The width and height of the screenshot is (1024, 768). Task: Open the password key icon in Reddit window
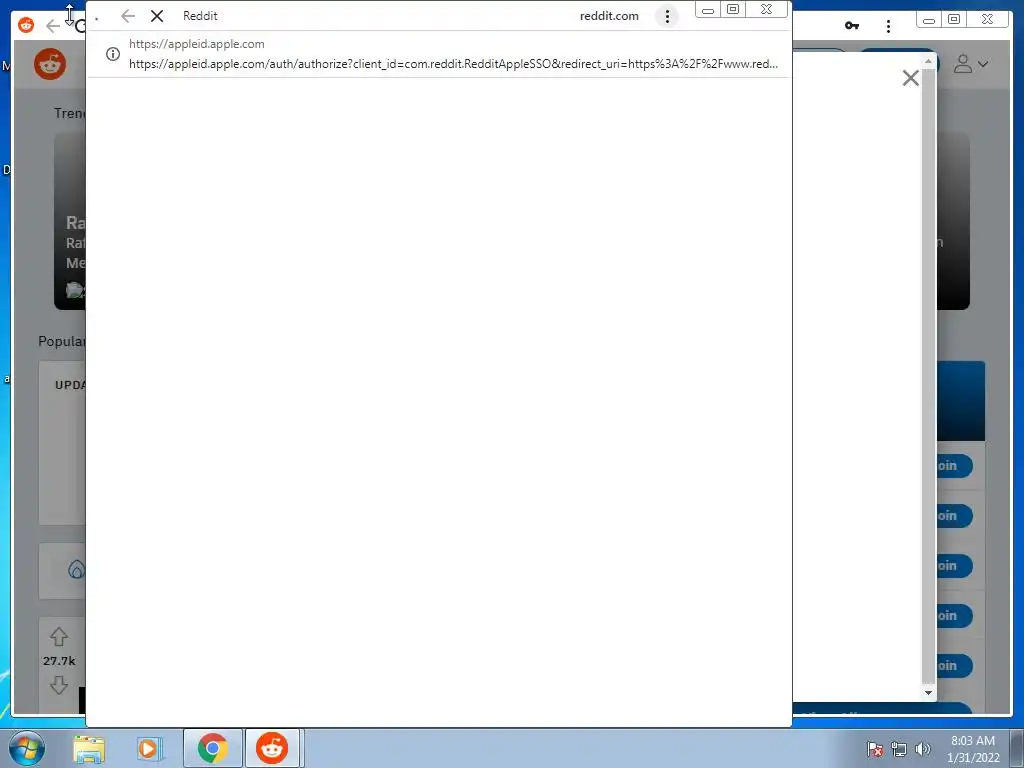pyautogui.click(x=852, y=25)
